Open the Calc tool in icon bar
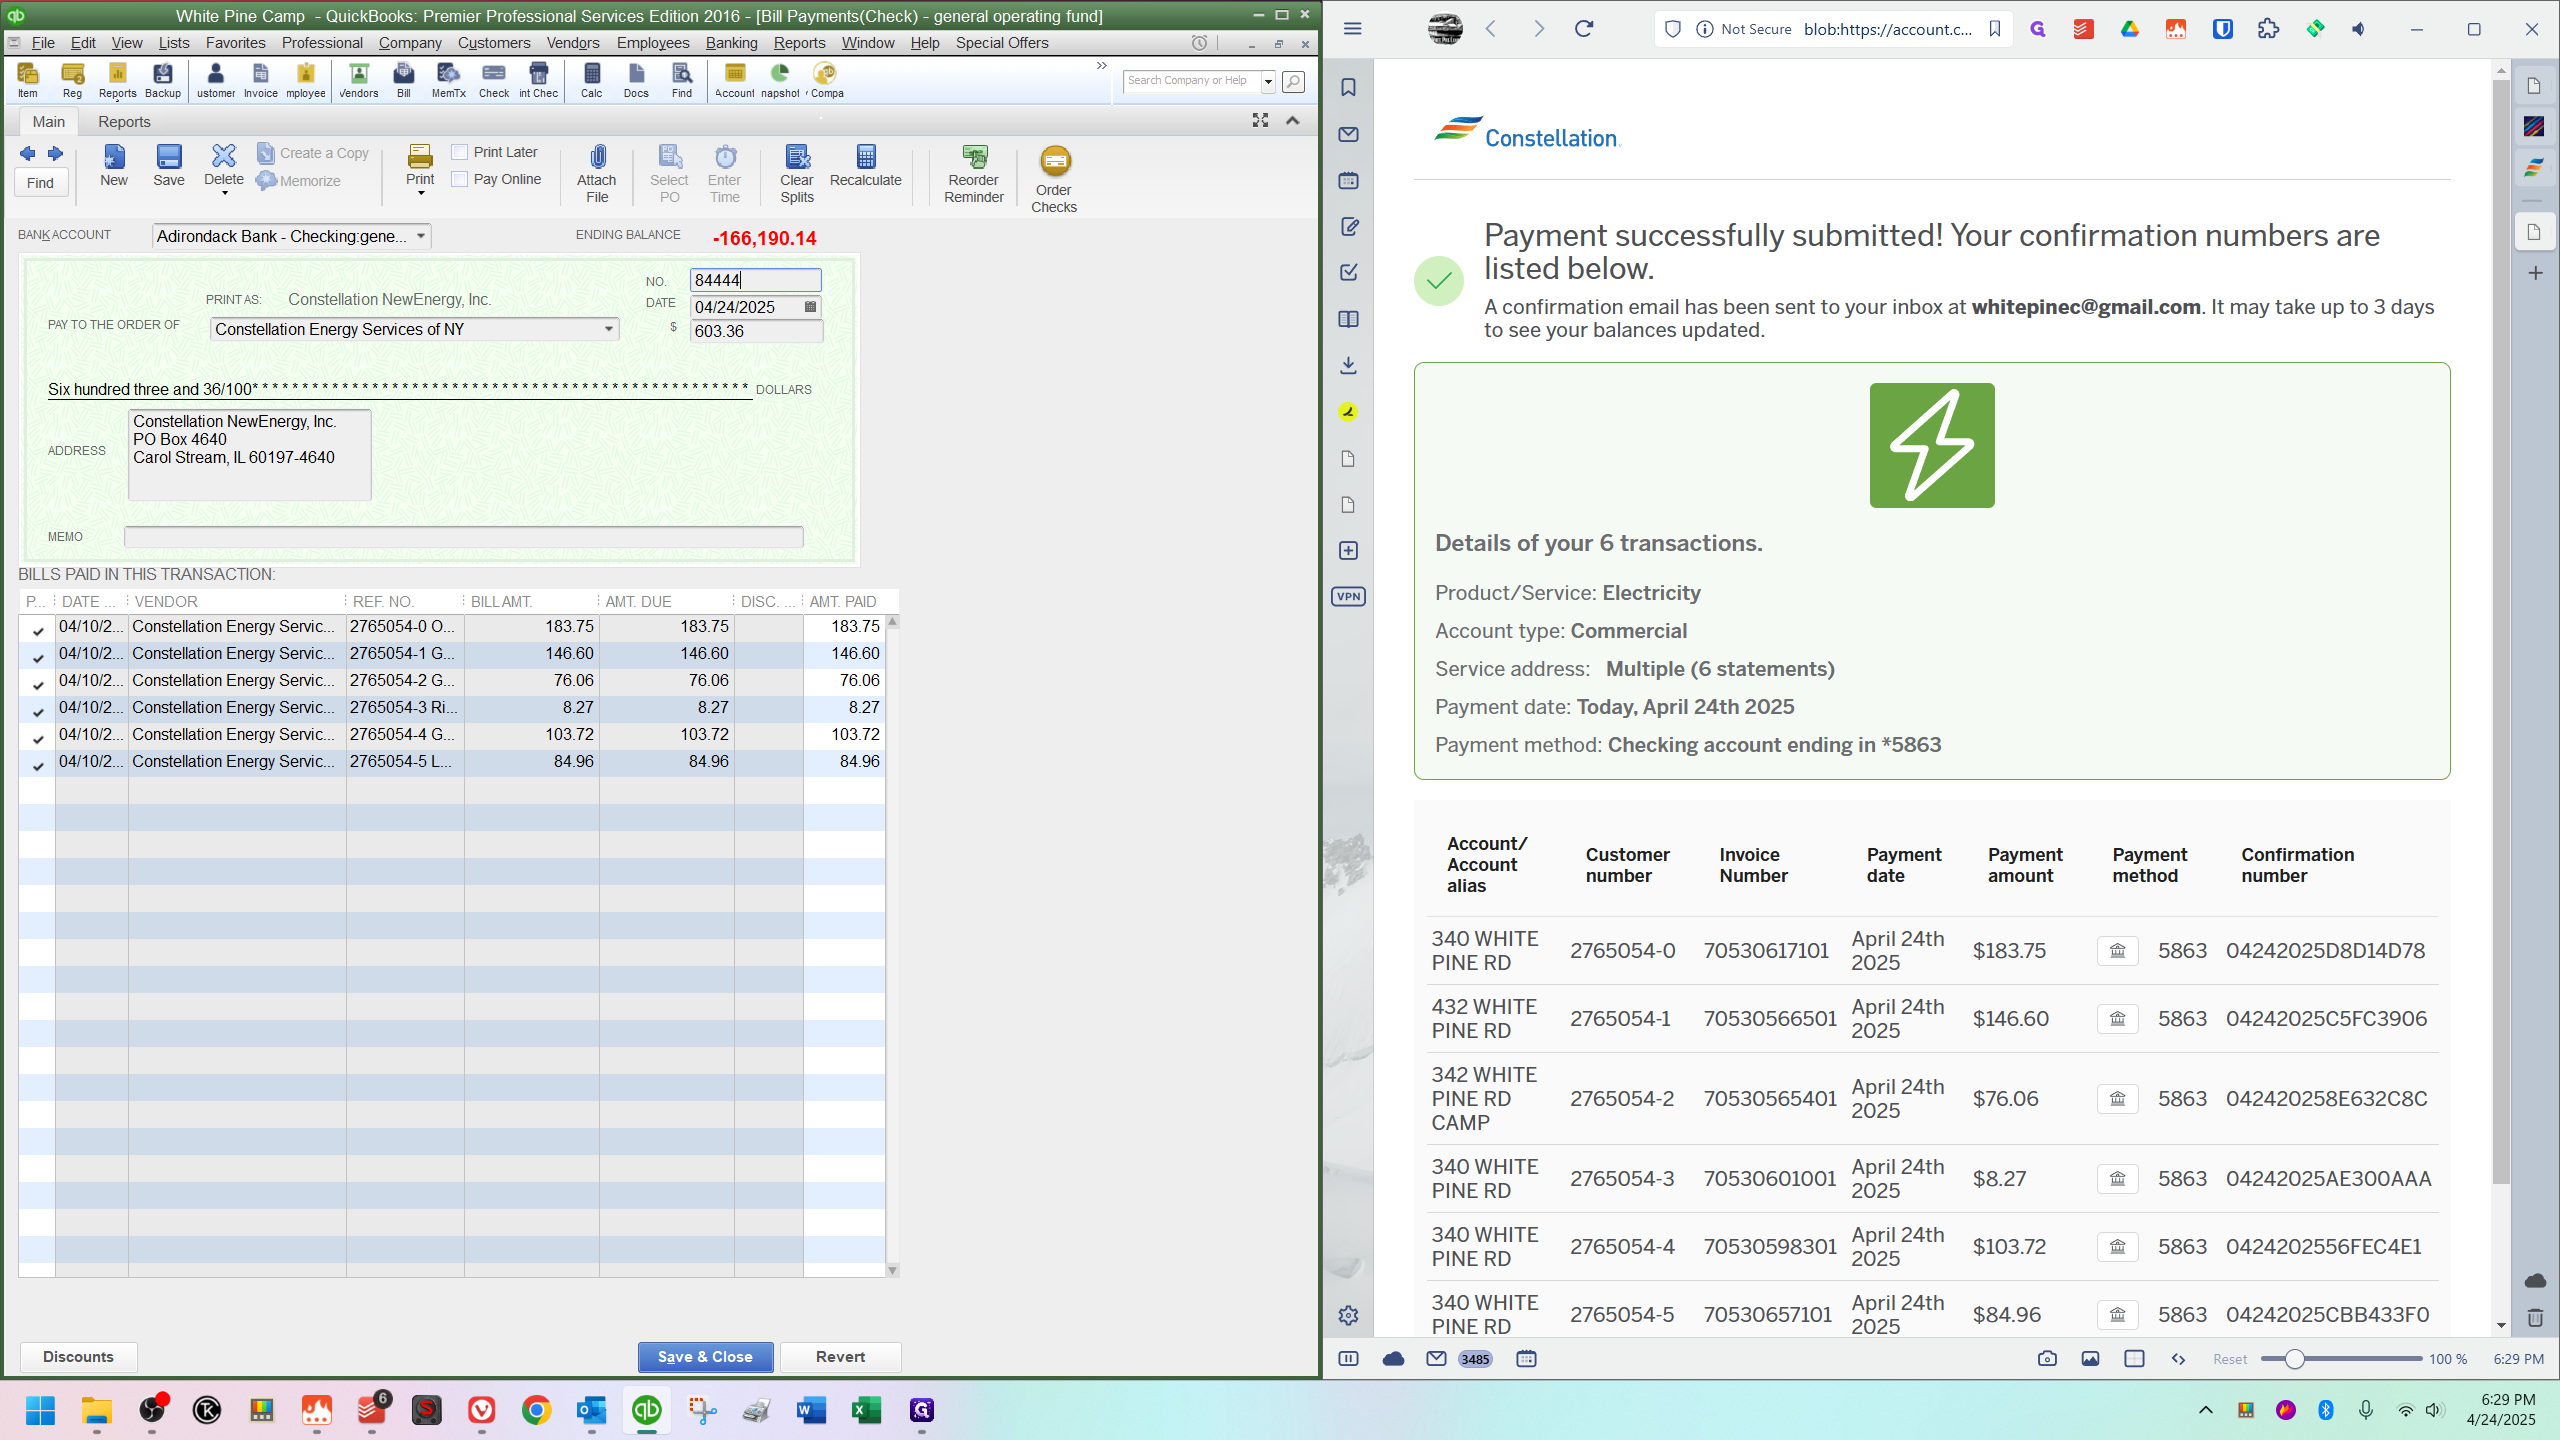Image resolution: width=2560 pixels, height=1440 pixels. [592, 74]
